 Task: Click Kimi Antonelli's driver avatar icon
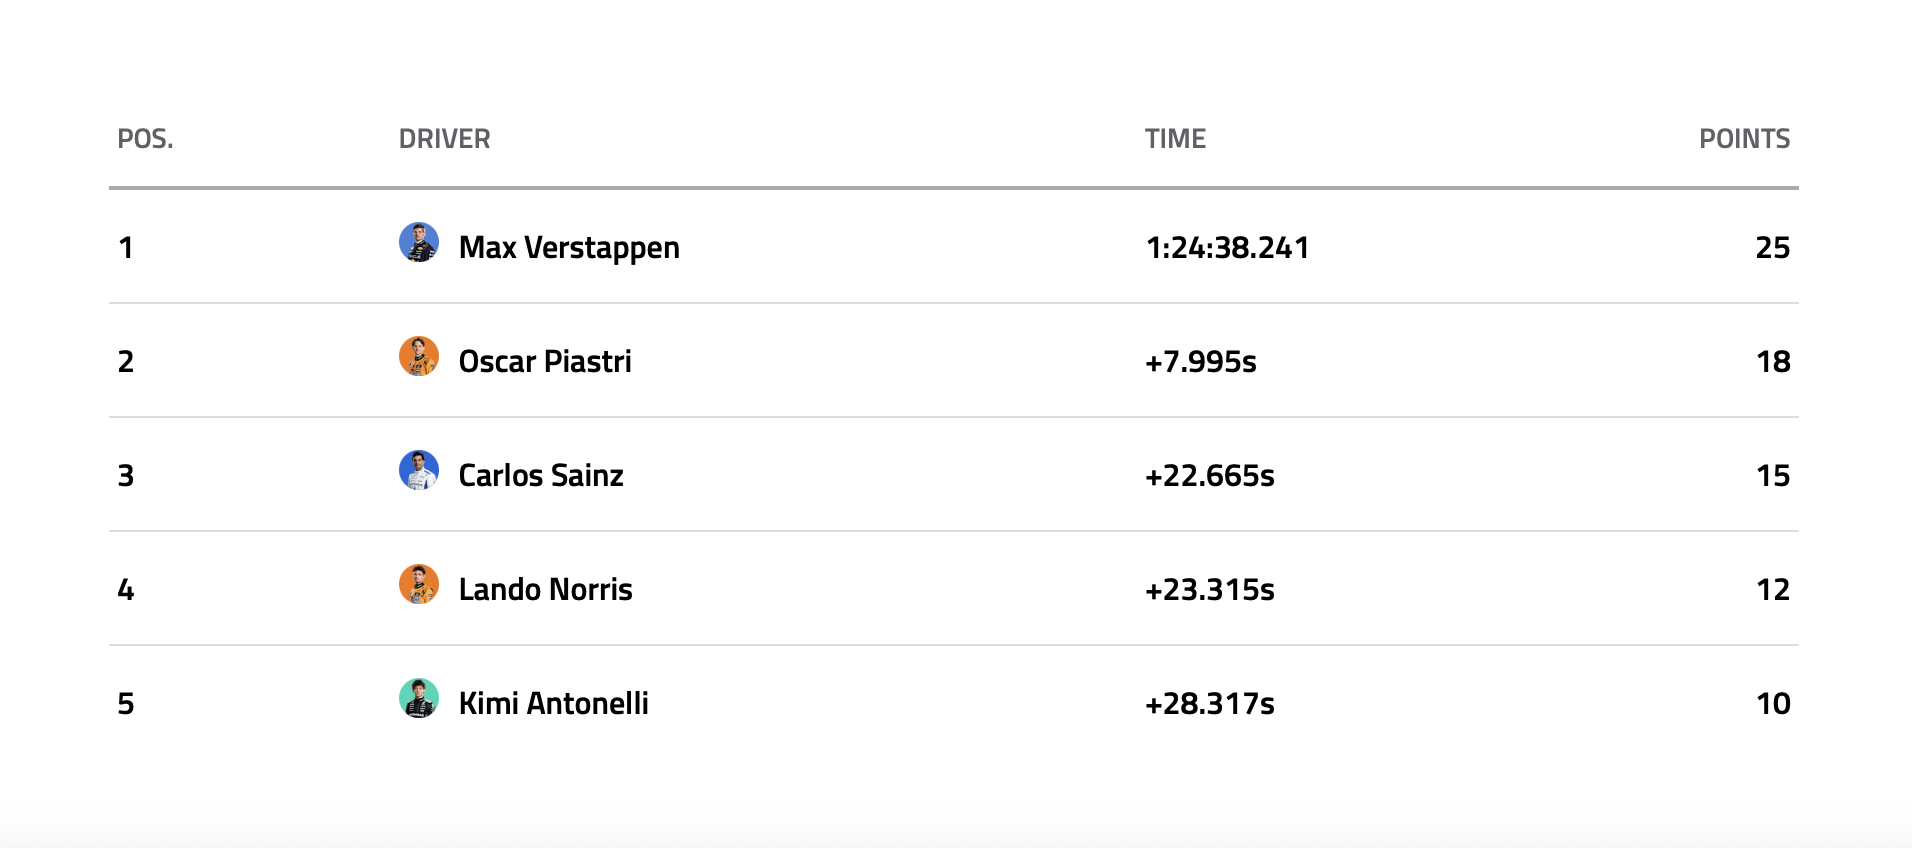(x=419, y=699)
